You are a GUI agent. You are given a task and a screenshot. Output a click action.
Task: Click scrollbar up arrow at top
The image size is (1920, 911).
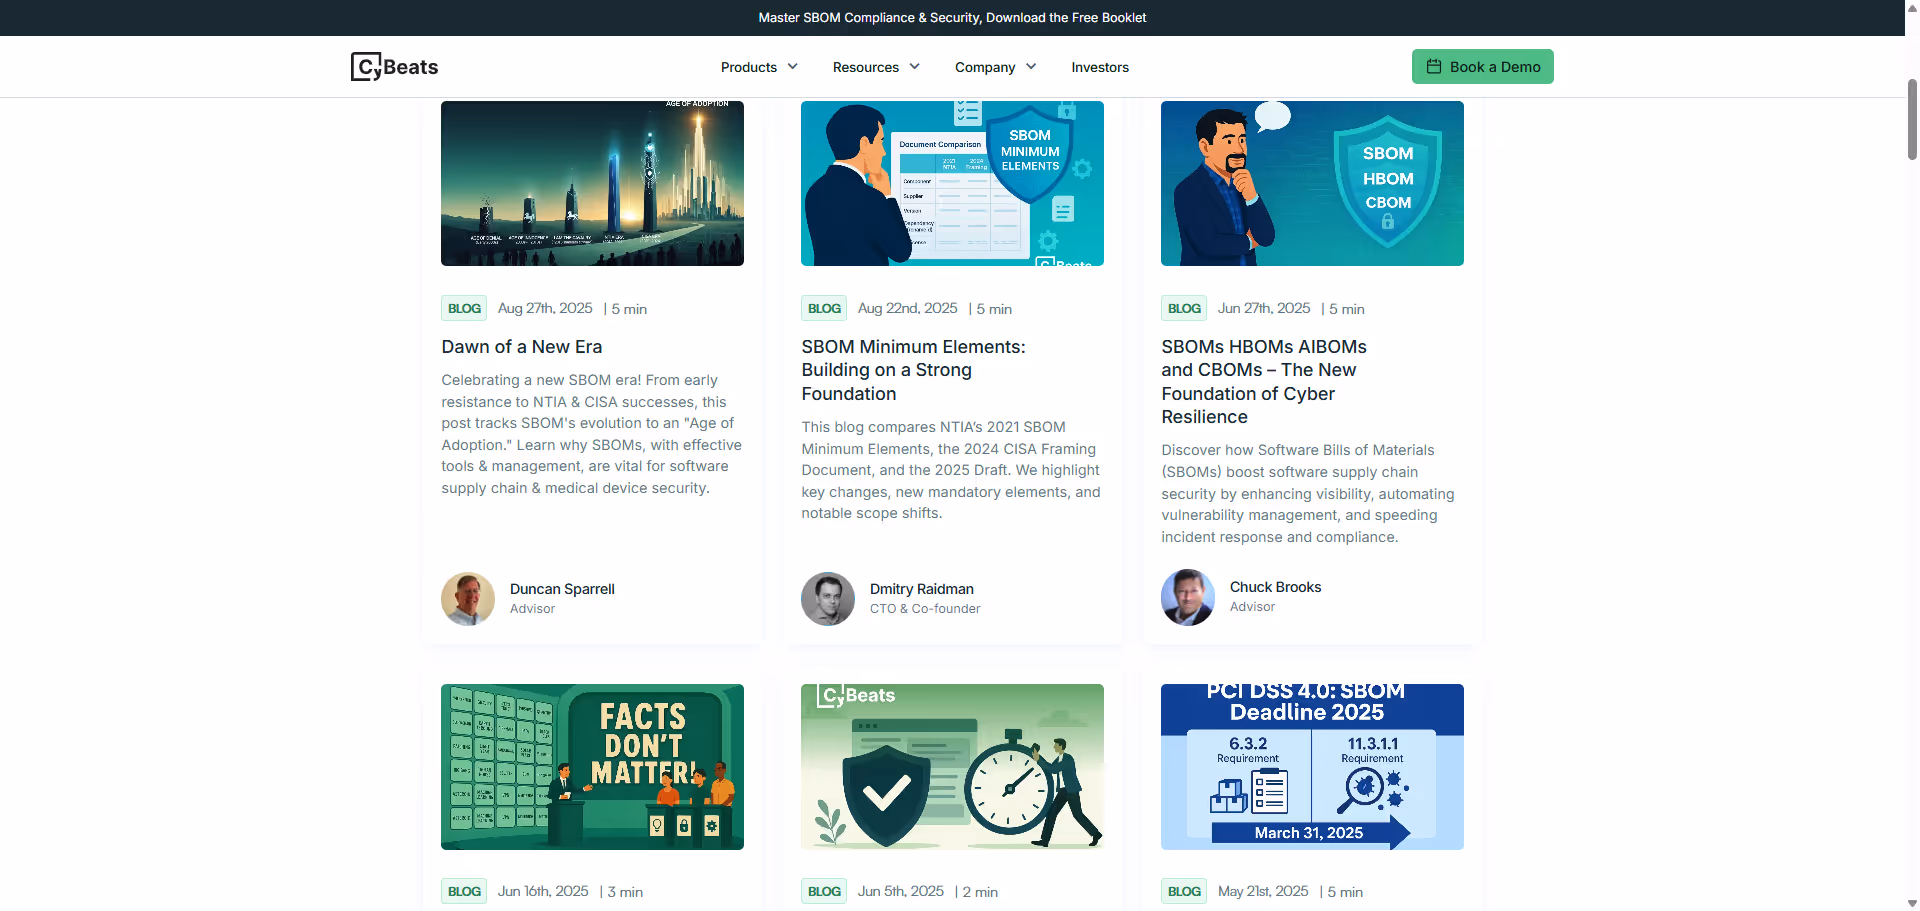pyautogui.click(x=1912, y=6)
